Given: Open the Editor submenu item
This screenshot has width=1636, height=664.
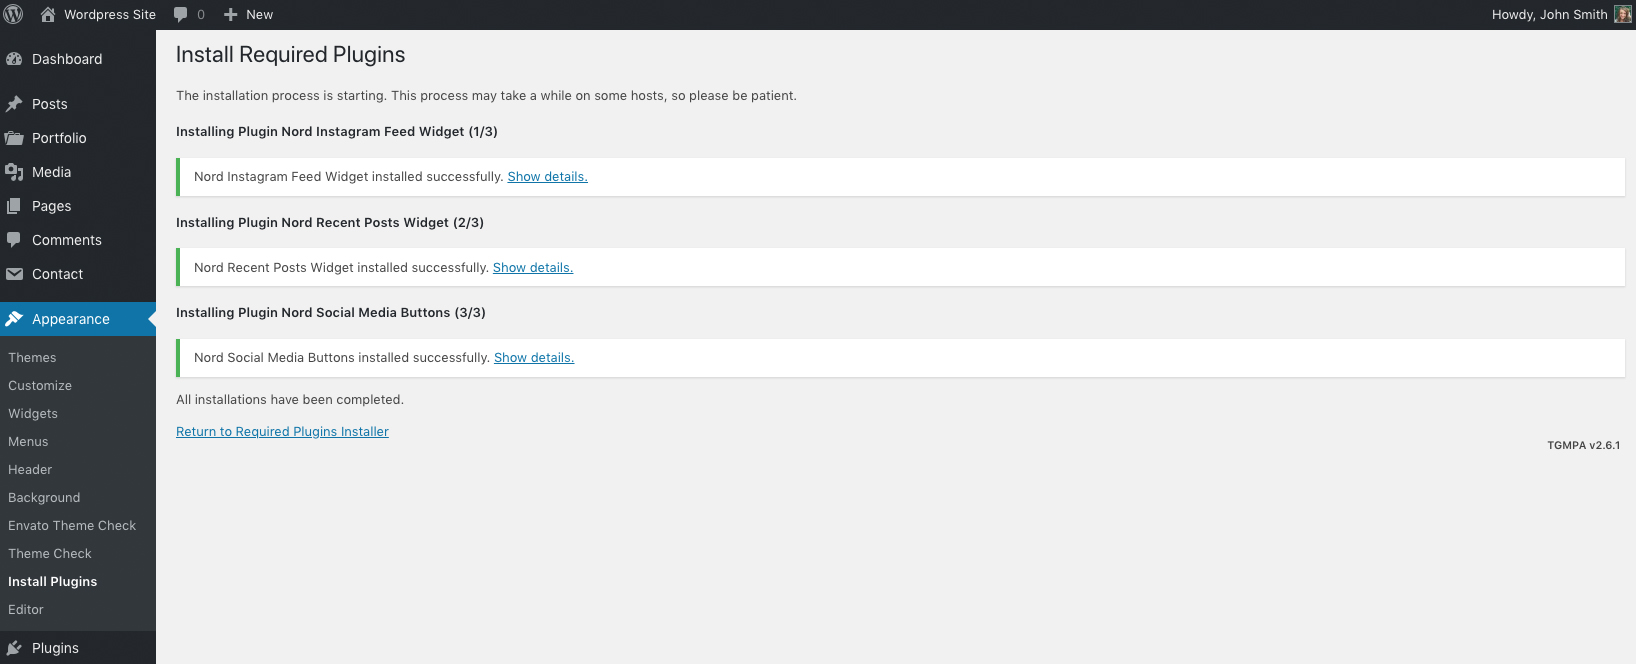Looking at the screenshot, I should pos(26,609).
